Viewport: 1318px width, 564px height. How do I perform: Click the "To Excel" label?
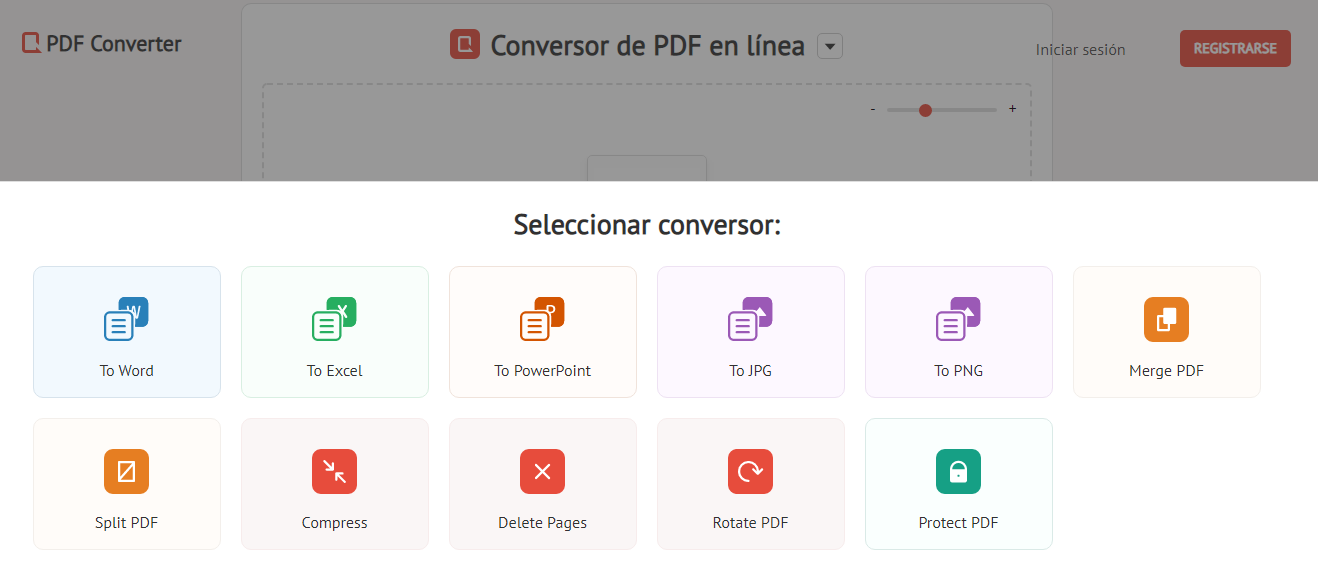tap(335, 371)
